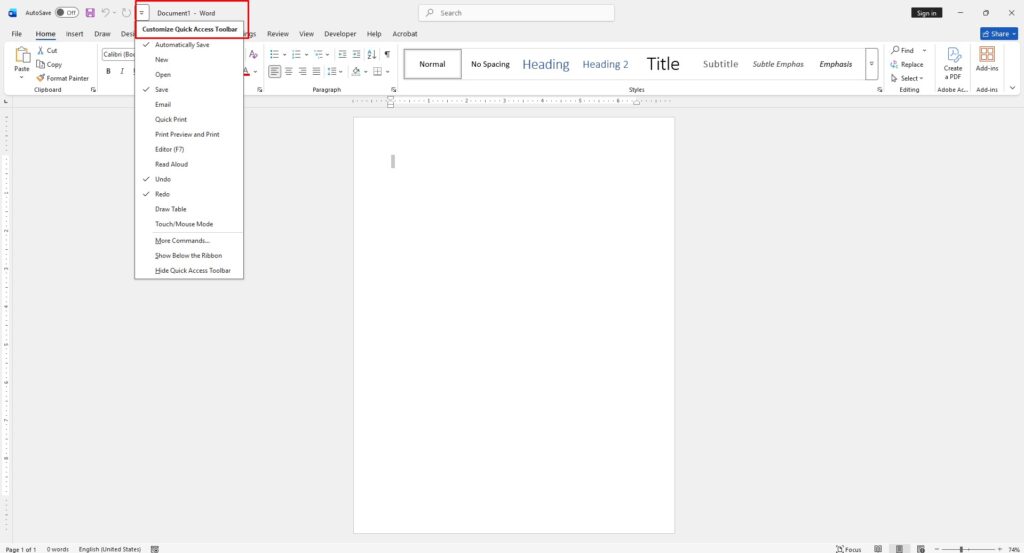Screen dimensions: 1024x553
Task: Click Replace in the Editing group
Action: [907, 64]
